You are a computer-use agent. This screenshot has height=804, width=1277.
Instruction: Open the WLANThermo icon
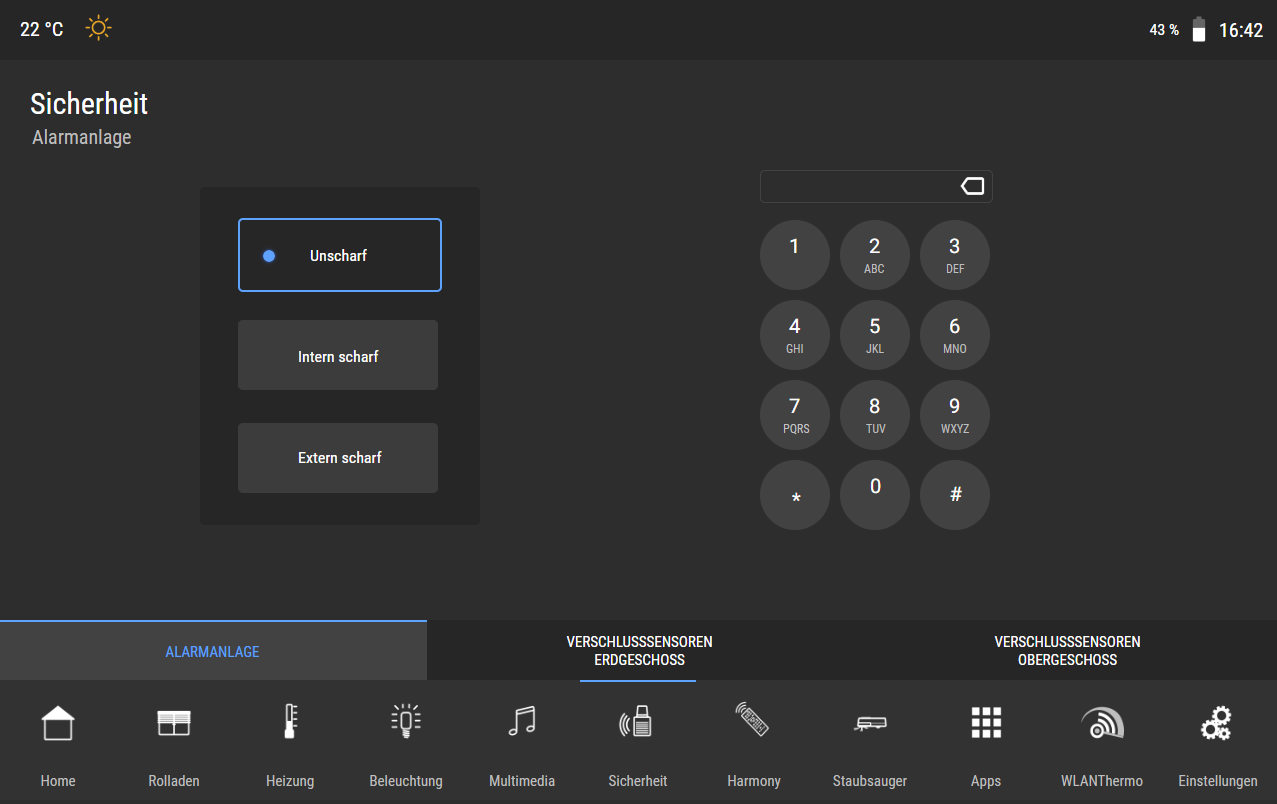click(1102, 723)
